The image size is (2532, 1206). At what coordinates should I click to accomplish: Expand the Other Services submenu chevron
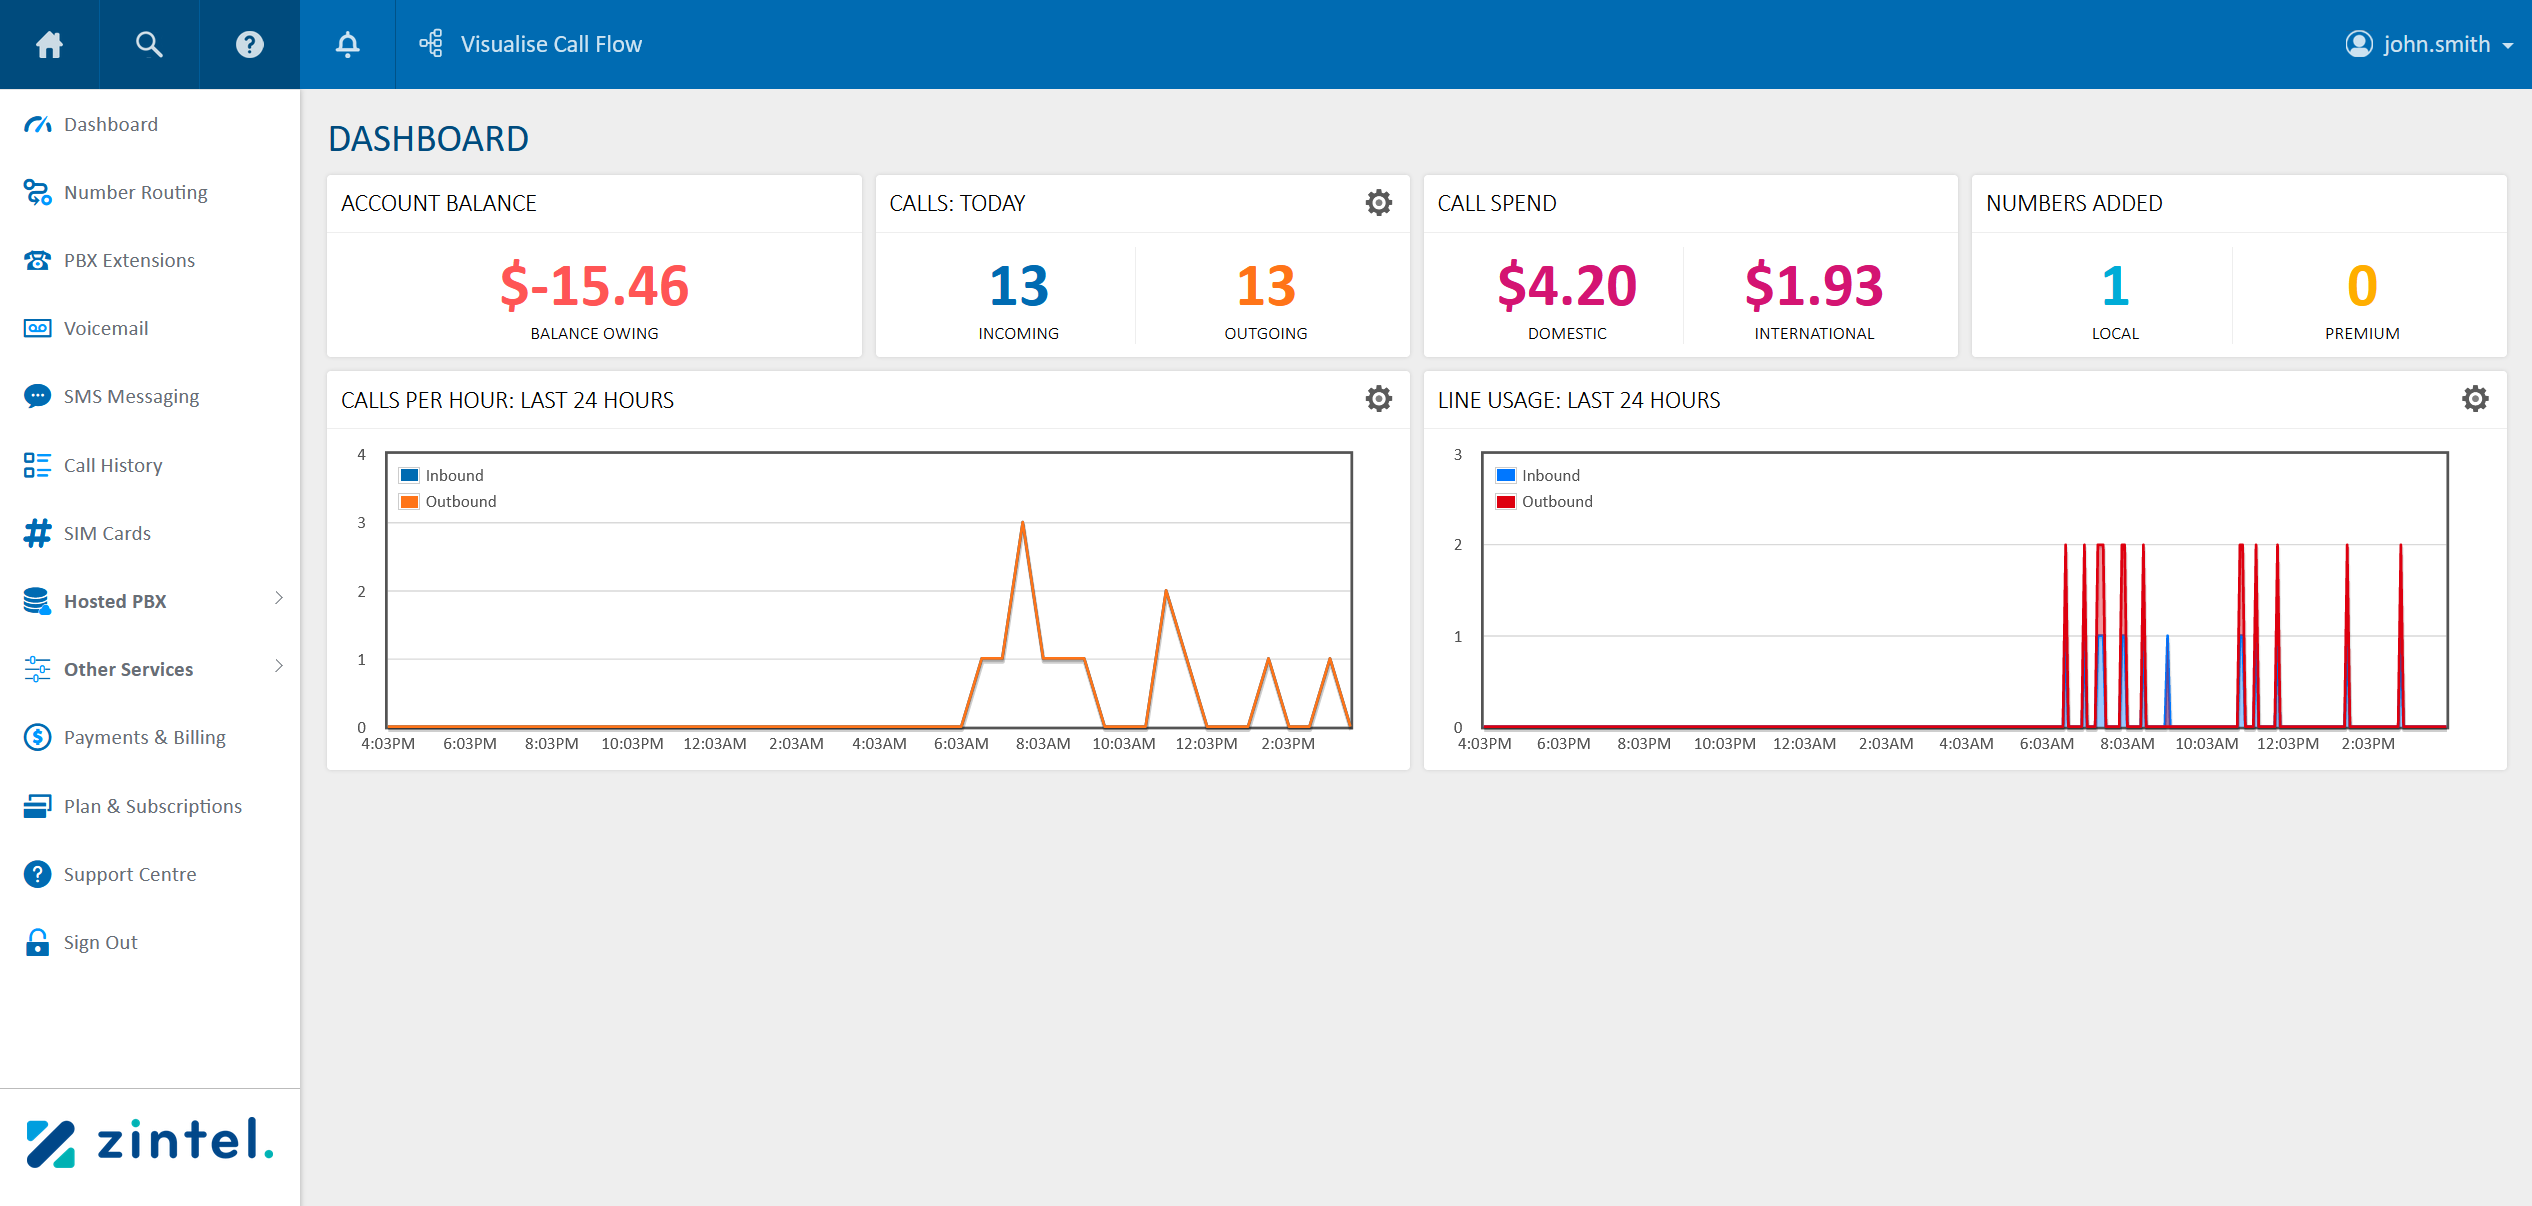coord(279,666)
